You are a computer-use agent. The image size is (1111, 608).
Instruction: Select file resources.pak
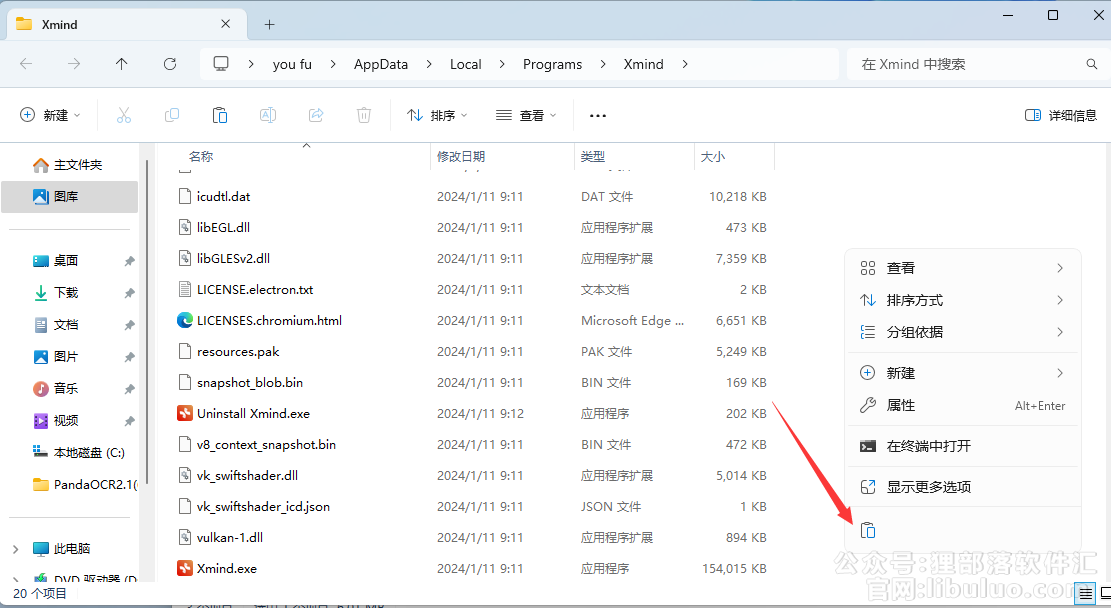click(x=238, y=351)
